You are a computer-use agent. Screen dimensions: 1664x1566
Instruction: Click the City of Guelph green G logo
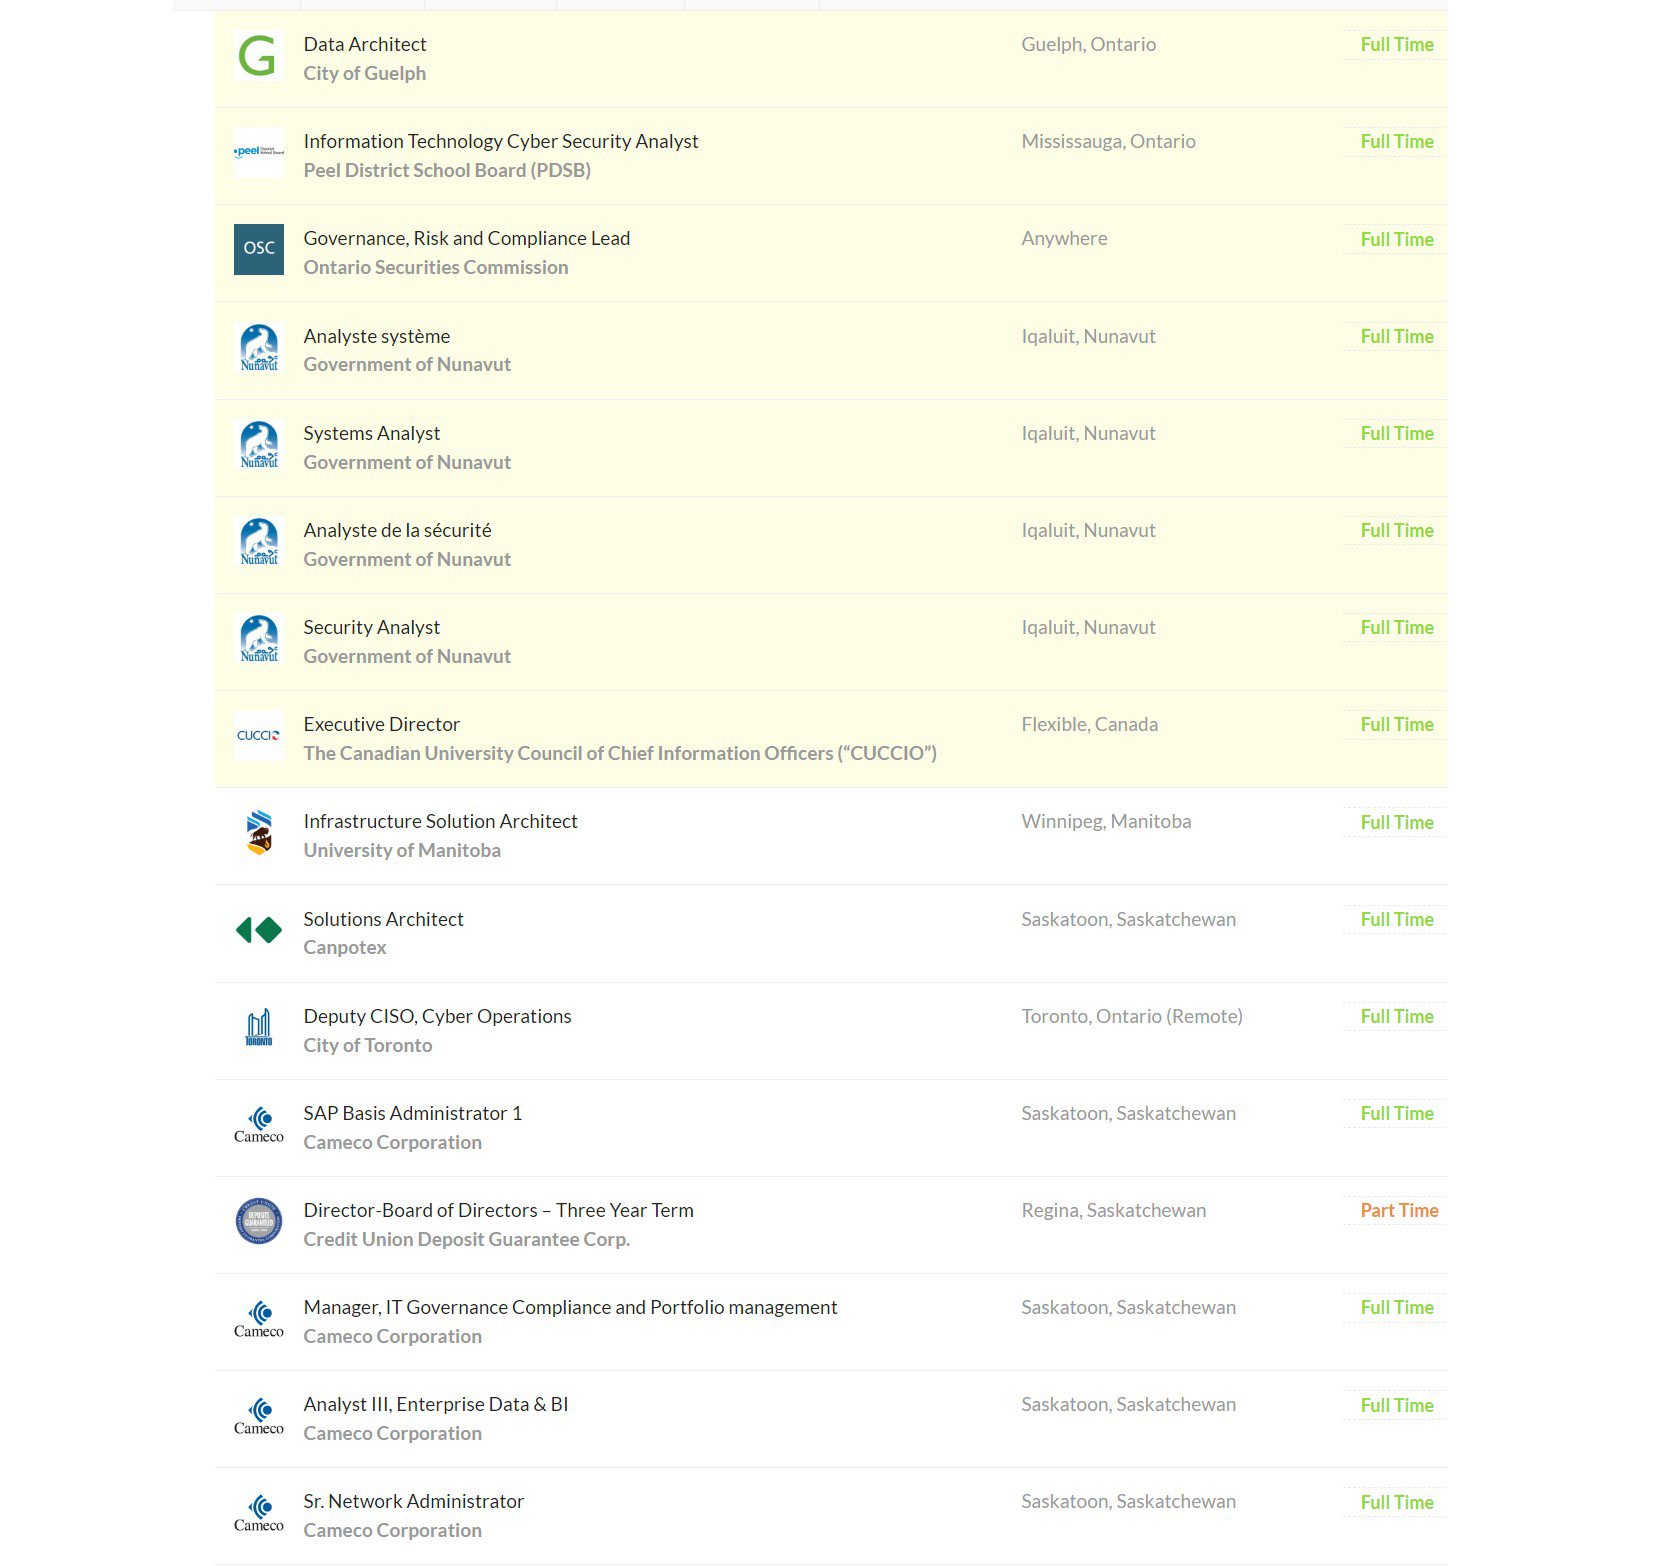click(258, 56)
